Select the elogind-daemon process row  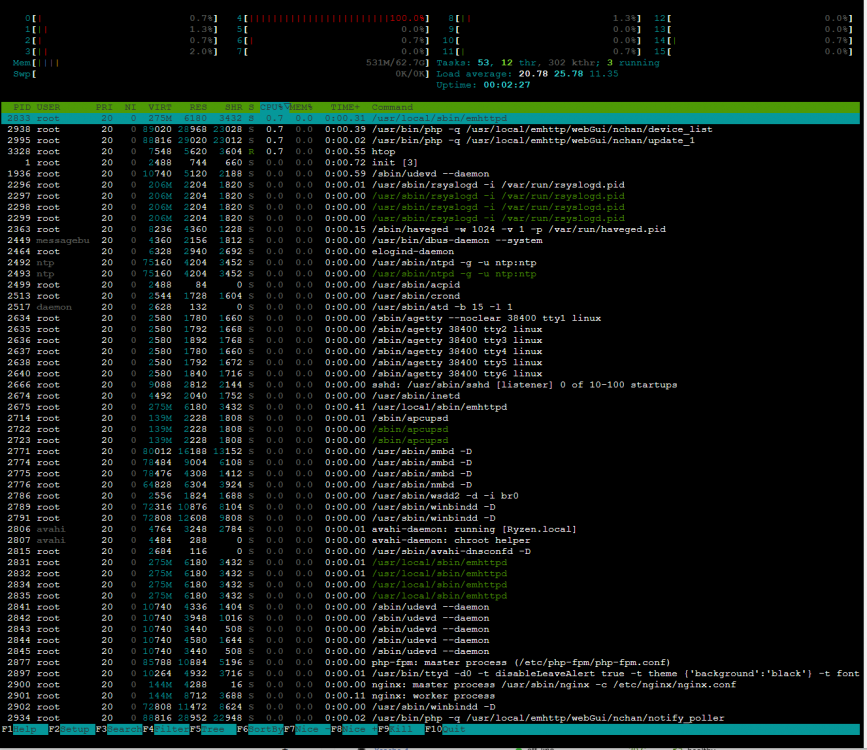pos(430,252)
